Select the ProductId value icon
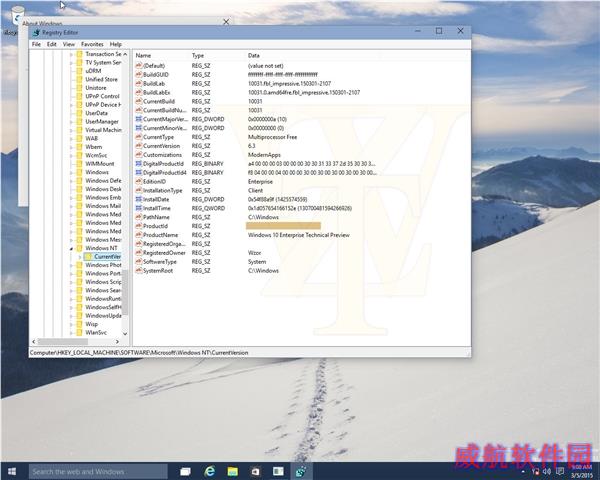600x480 pixels. pos(139,226)
